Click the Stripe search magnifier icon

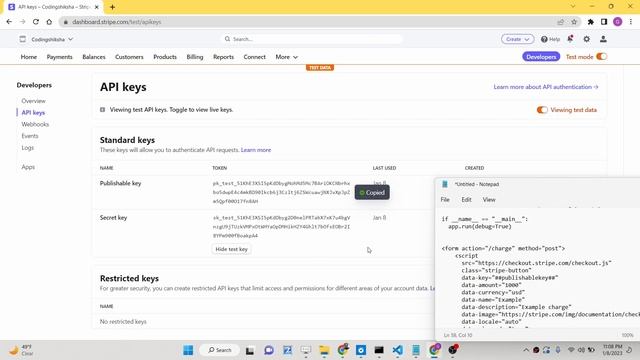pyautogui.click(x=227, y=39)
